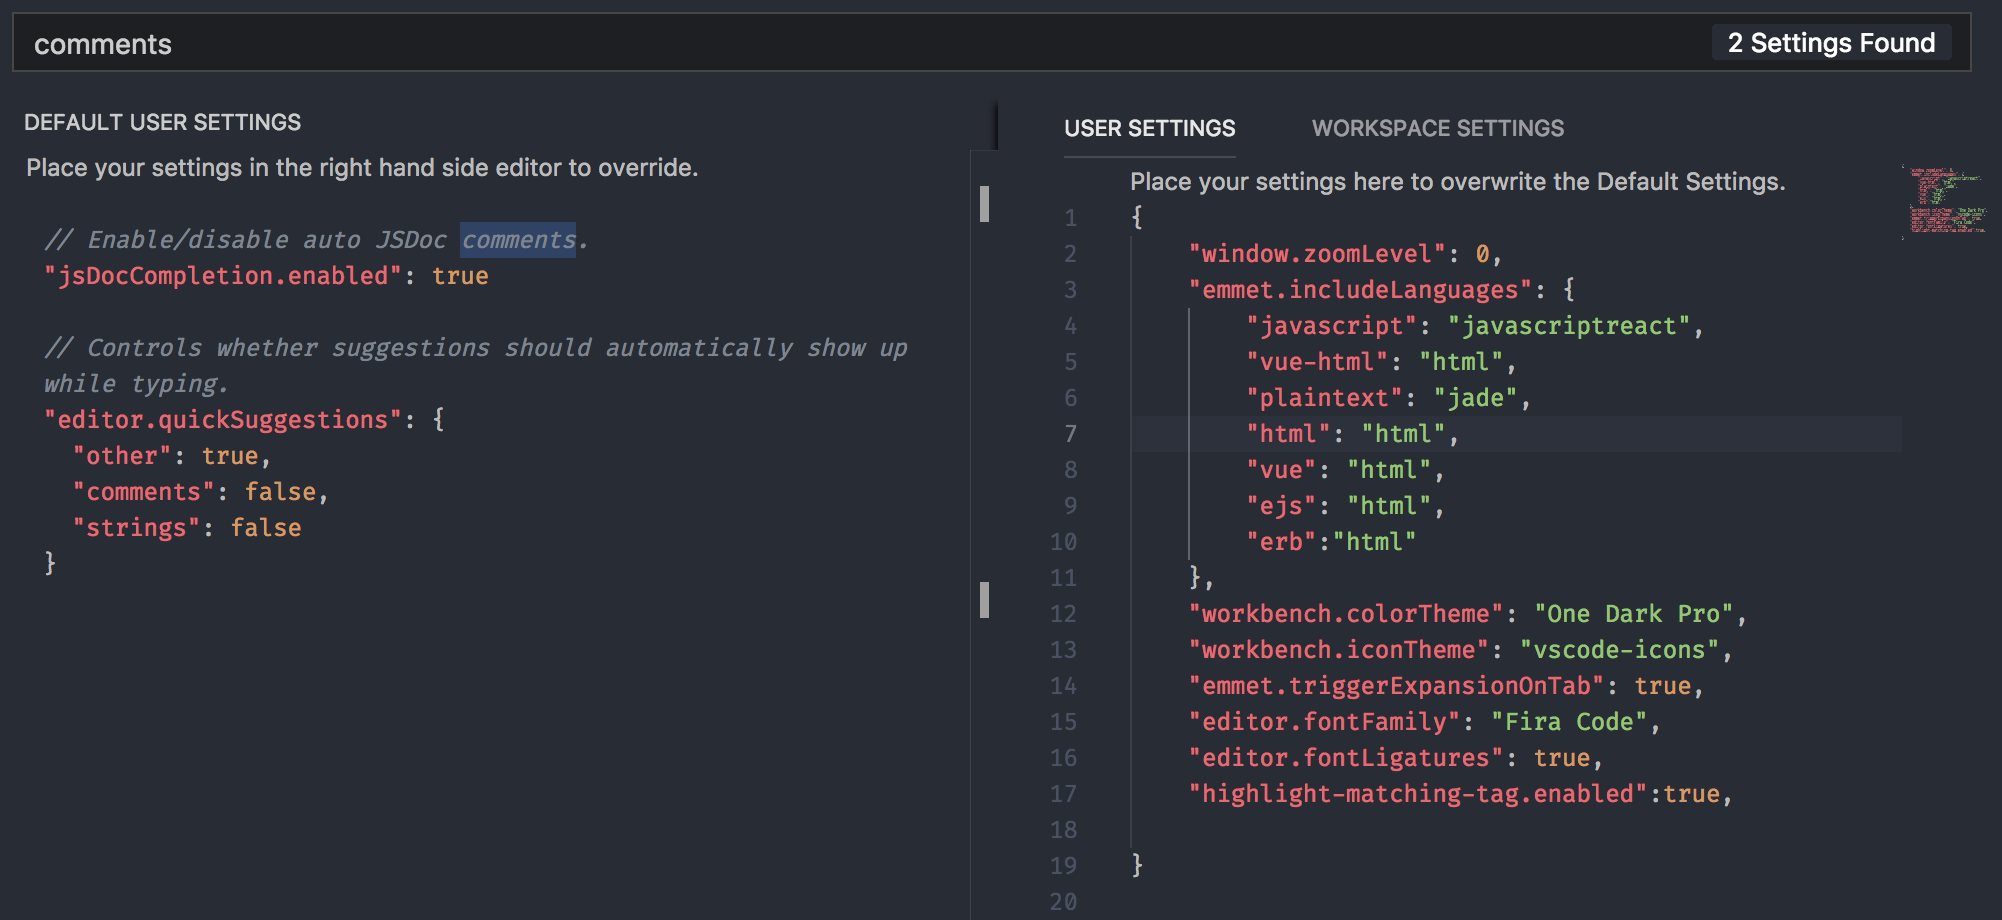Click the "editor.fontFamily" key
Screen dimensions: 2002x920
coord(1324,722)
